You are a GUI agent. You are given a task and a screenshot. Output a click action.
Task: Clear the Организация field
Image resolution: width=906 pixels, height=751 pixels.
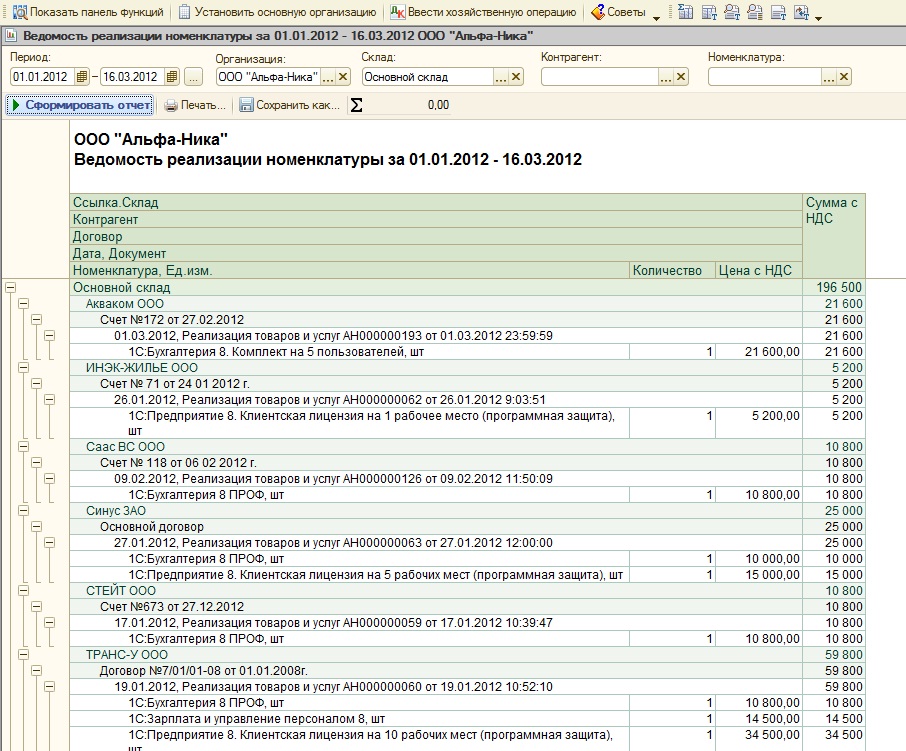343,77
